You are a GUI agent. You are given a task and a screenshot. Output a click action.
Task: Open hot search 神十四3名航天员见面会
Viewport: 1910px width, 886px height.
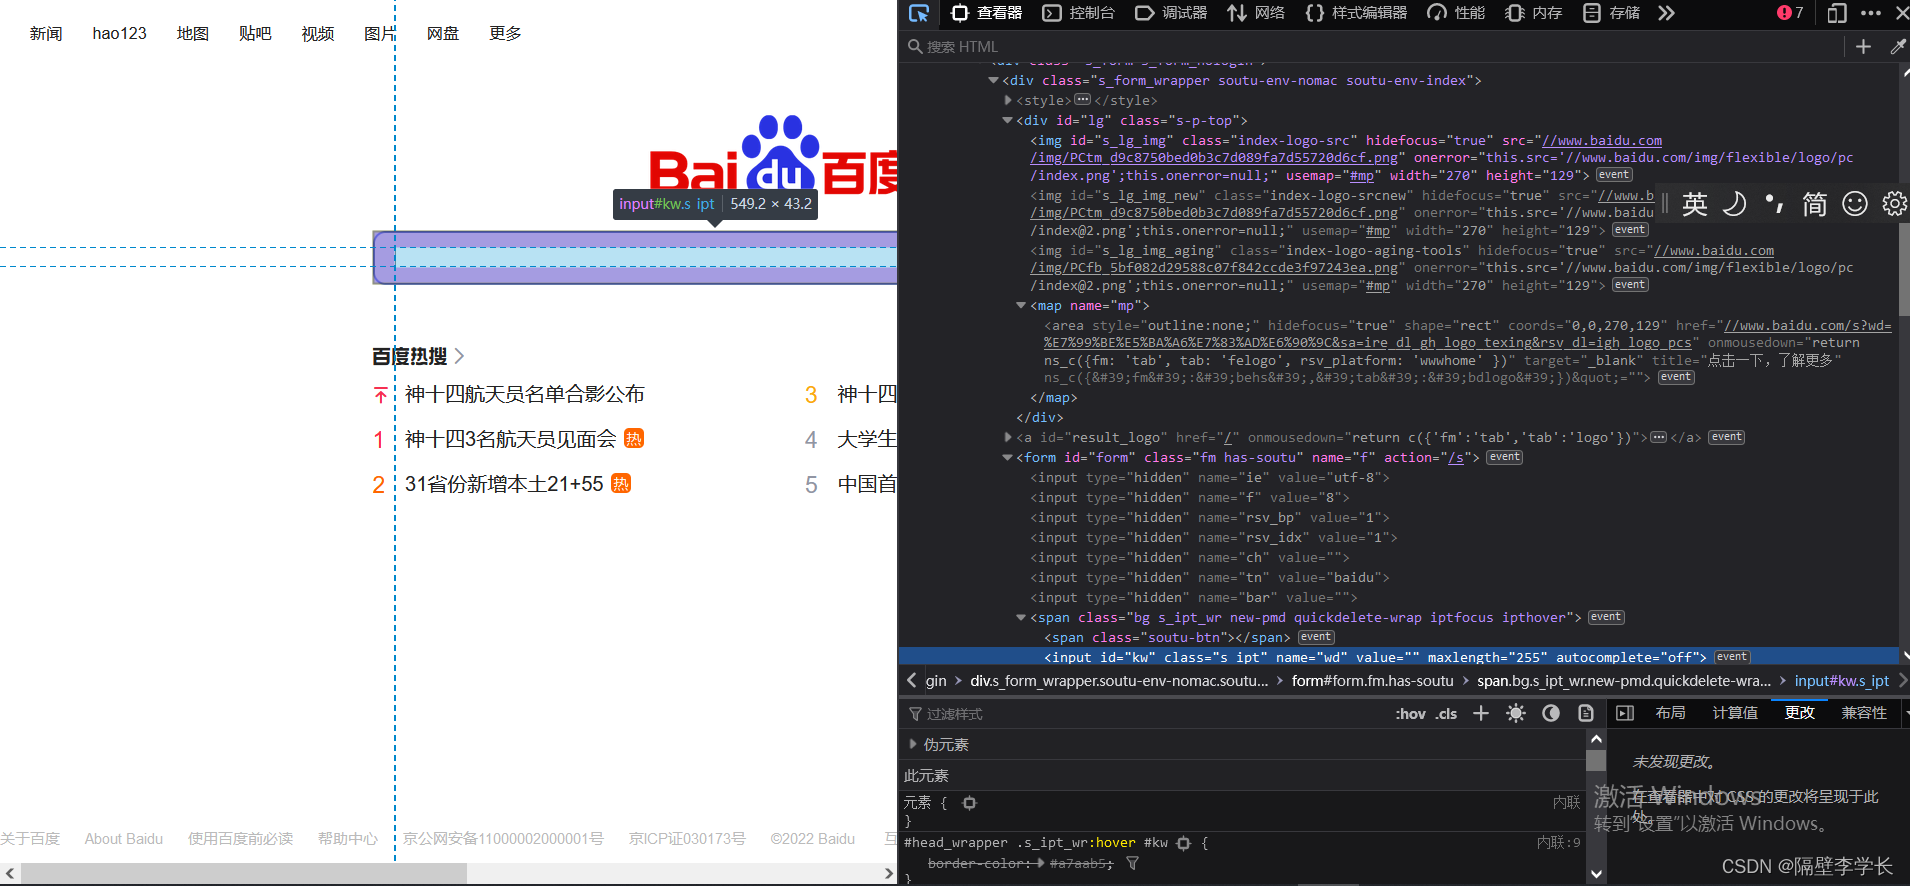pyautogui.click(x=510, y=439)
